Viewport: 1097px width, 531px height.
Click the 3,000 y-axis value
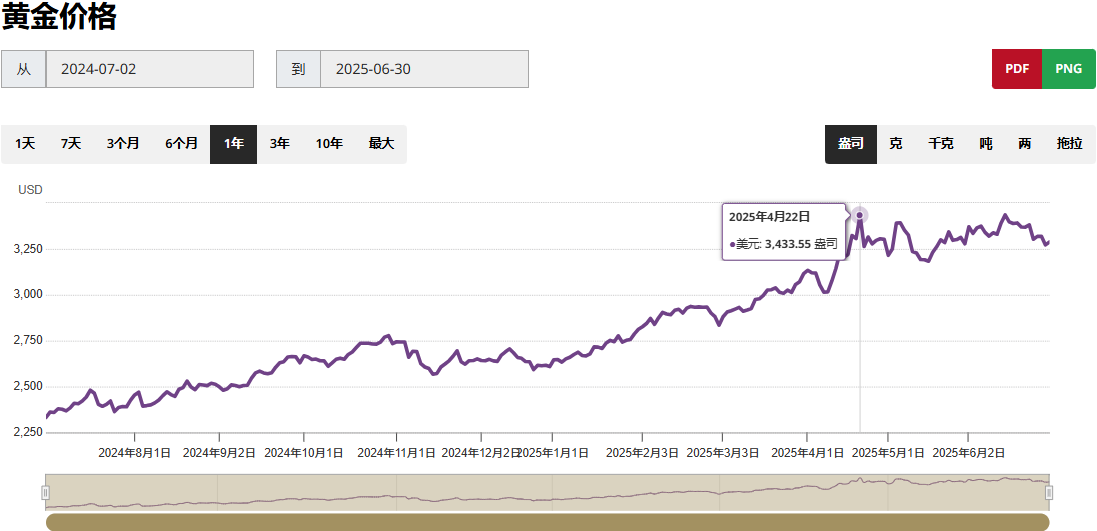[29, 295]
